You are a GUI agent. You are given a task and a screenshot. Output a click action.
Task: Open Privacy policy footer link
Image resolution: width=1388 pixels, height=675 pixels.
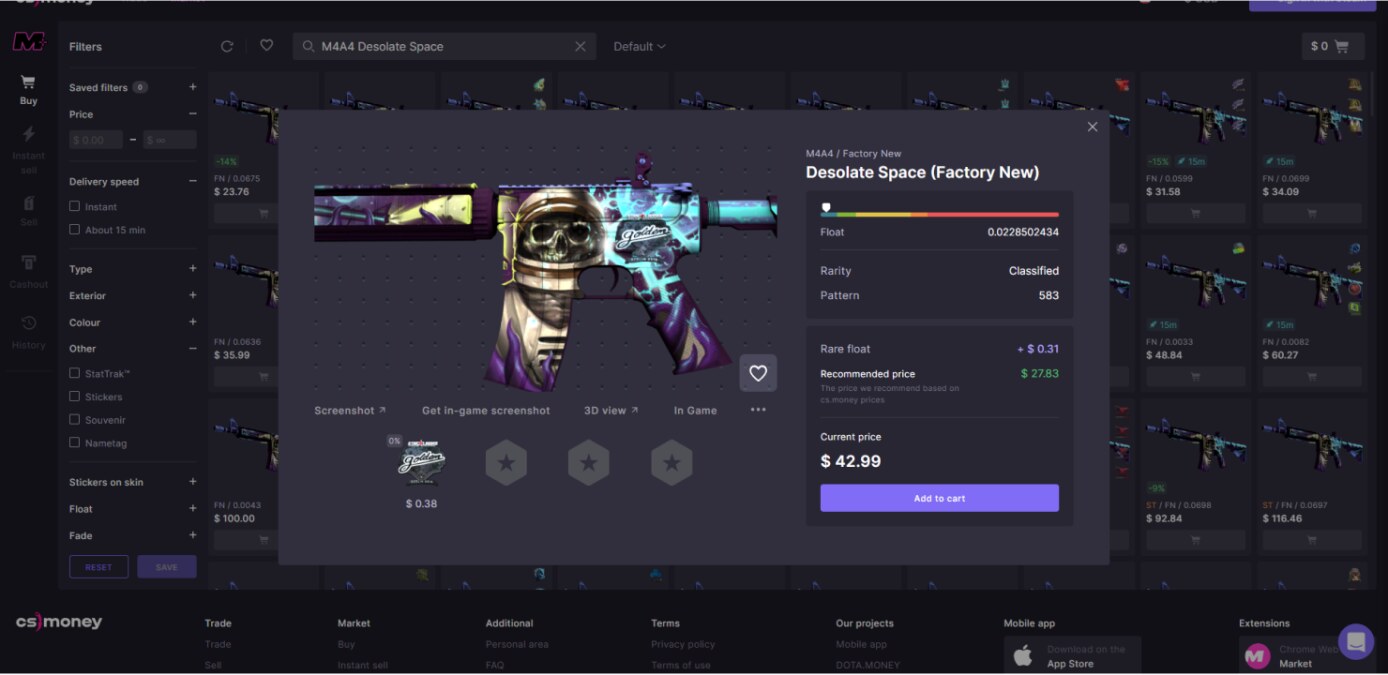coord(683,645)
